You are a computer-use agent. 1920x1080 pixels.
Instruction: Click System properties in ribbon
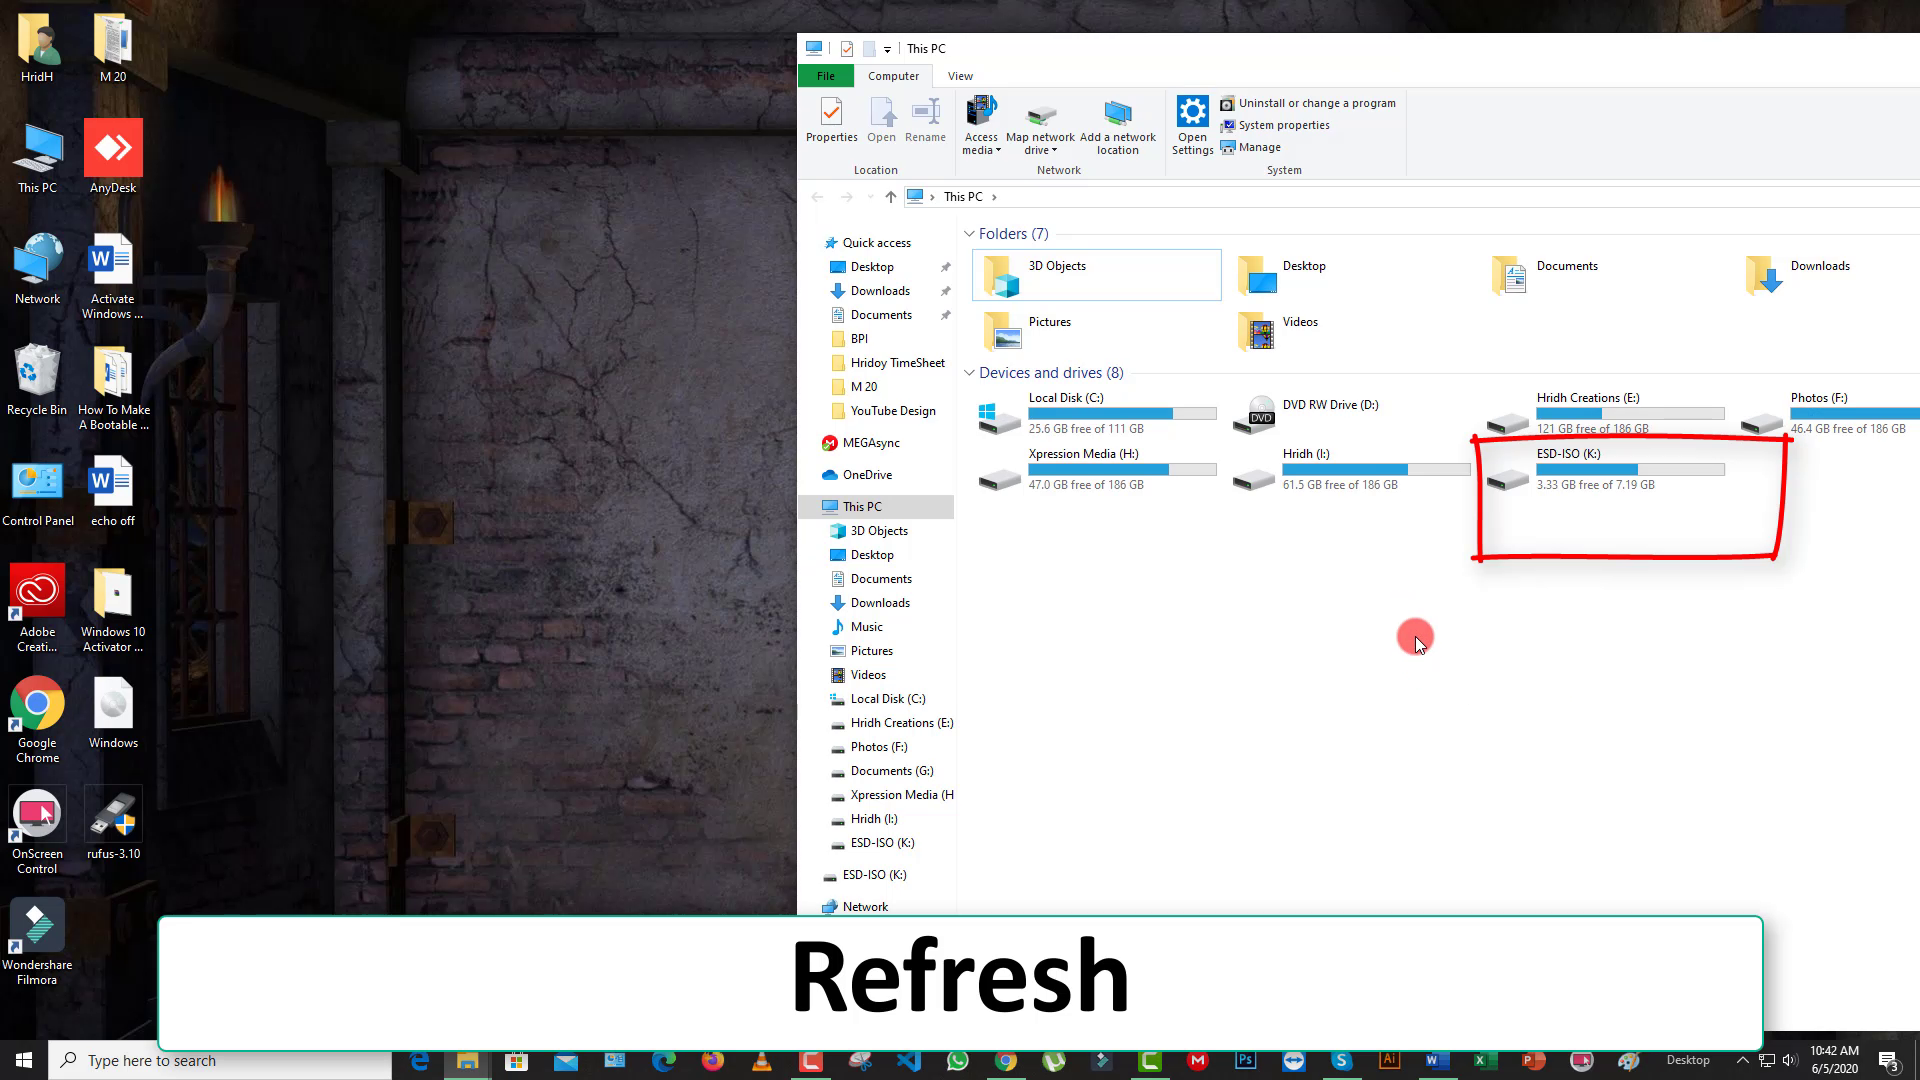point(1283,125)
